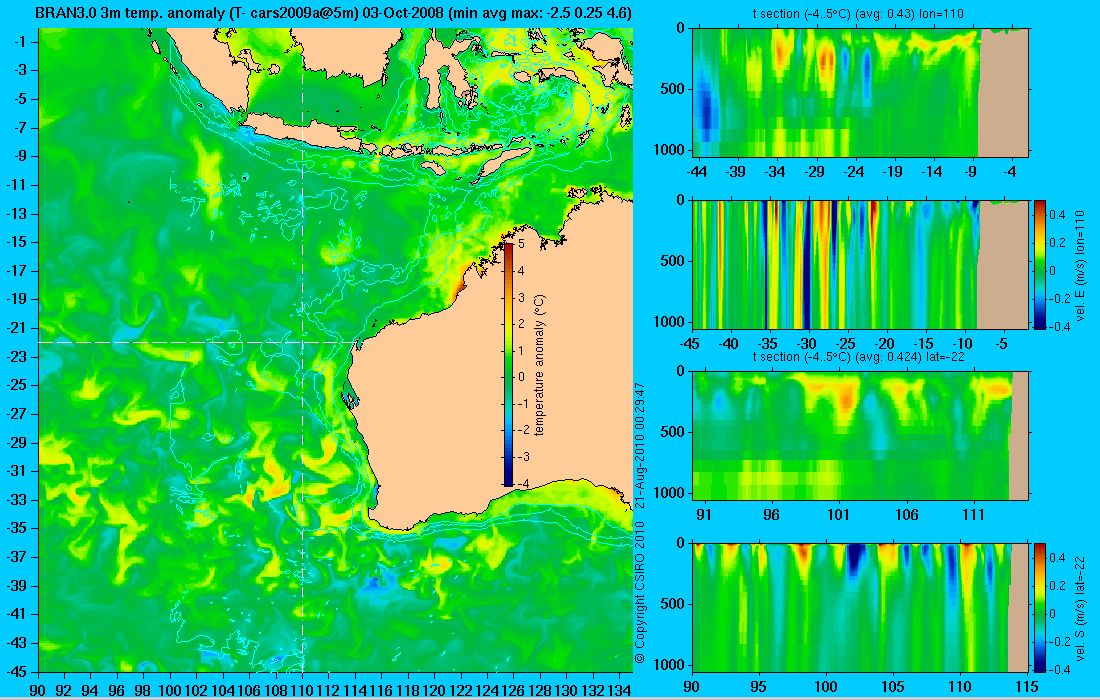The height and width of the screenshot is (700, 1100).
Task: Click the 't section ... lat=-22' panel title
Action: coord(859,357)
